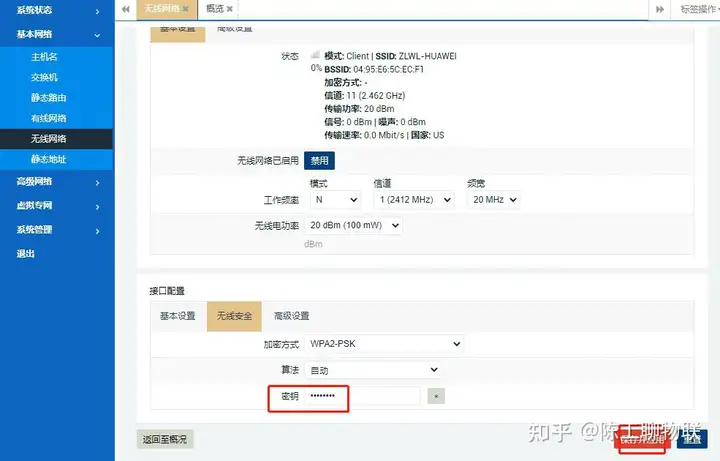720x461 pixels.
Task: Click the 禁用 wireless button
Action: pos(320,161)
